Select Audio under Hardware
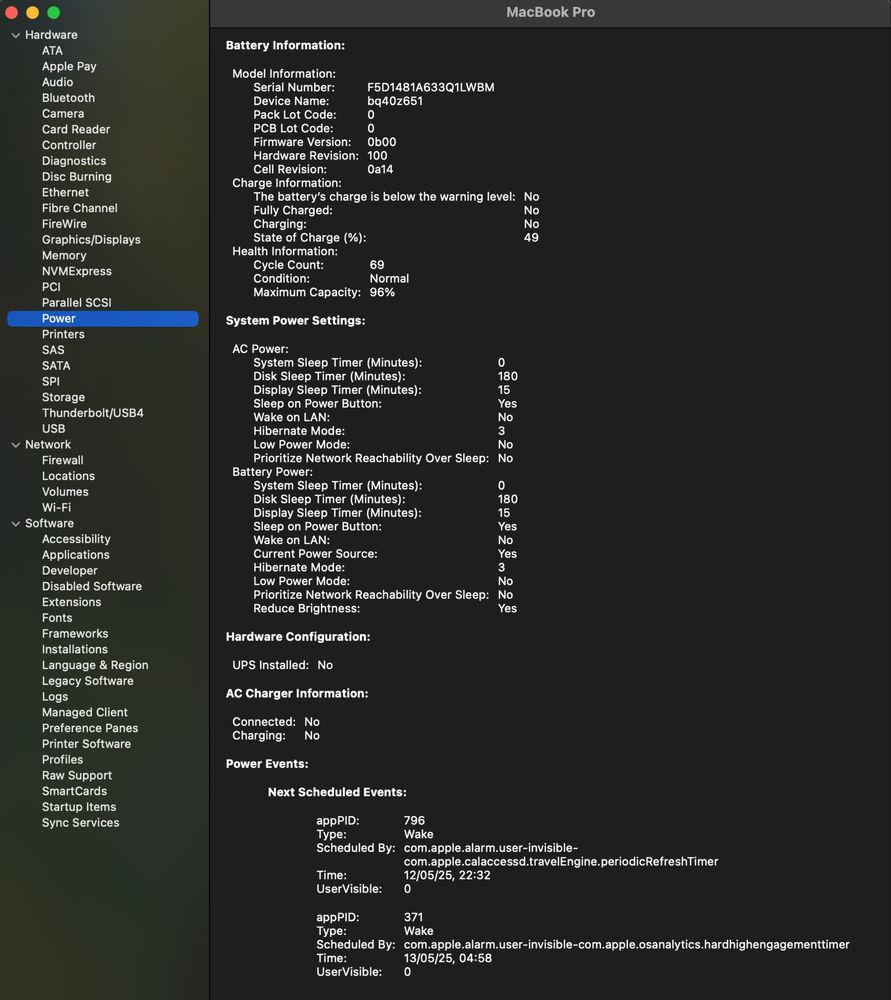891x1000 pixels. click(57, 82)
